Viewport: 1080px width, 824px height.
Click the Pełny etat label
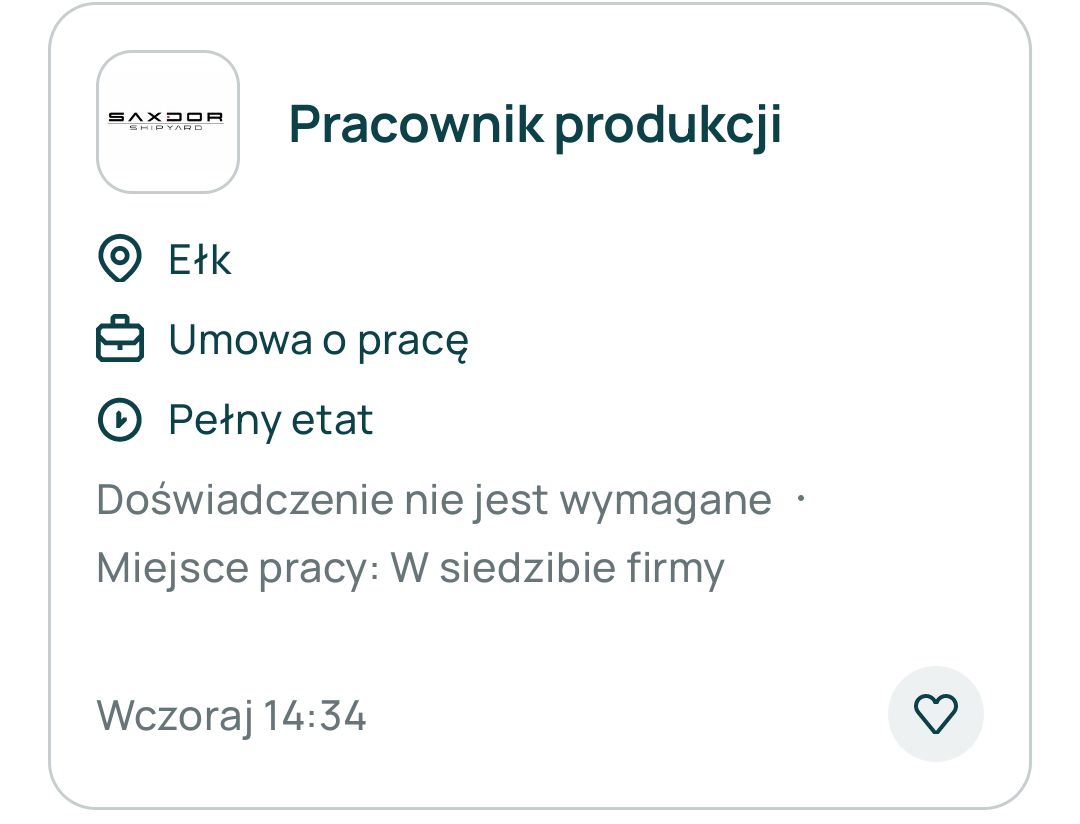click(x=270, y=420)
